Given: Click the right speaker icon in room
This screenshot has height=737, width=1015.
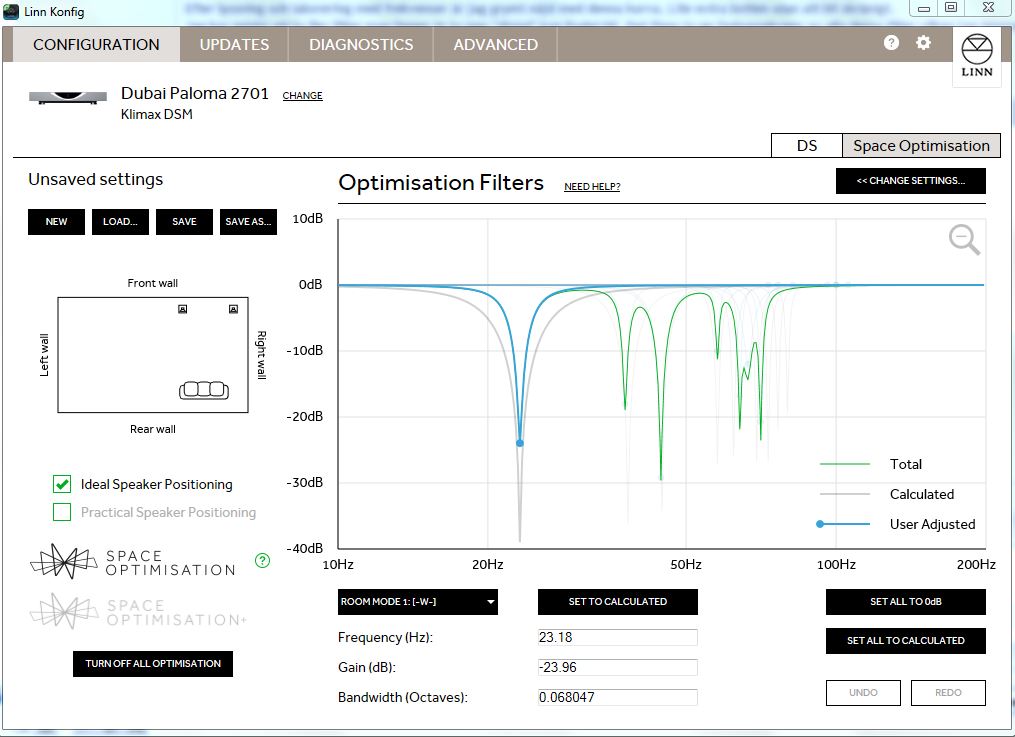Looking at the screenshot, I should coord(233,310).
